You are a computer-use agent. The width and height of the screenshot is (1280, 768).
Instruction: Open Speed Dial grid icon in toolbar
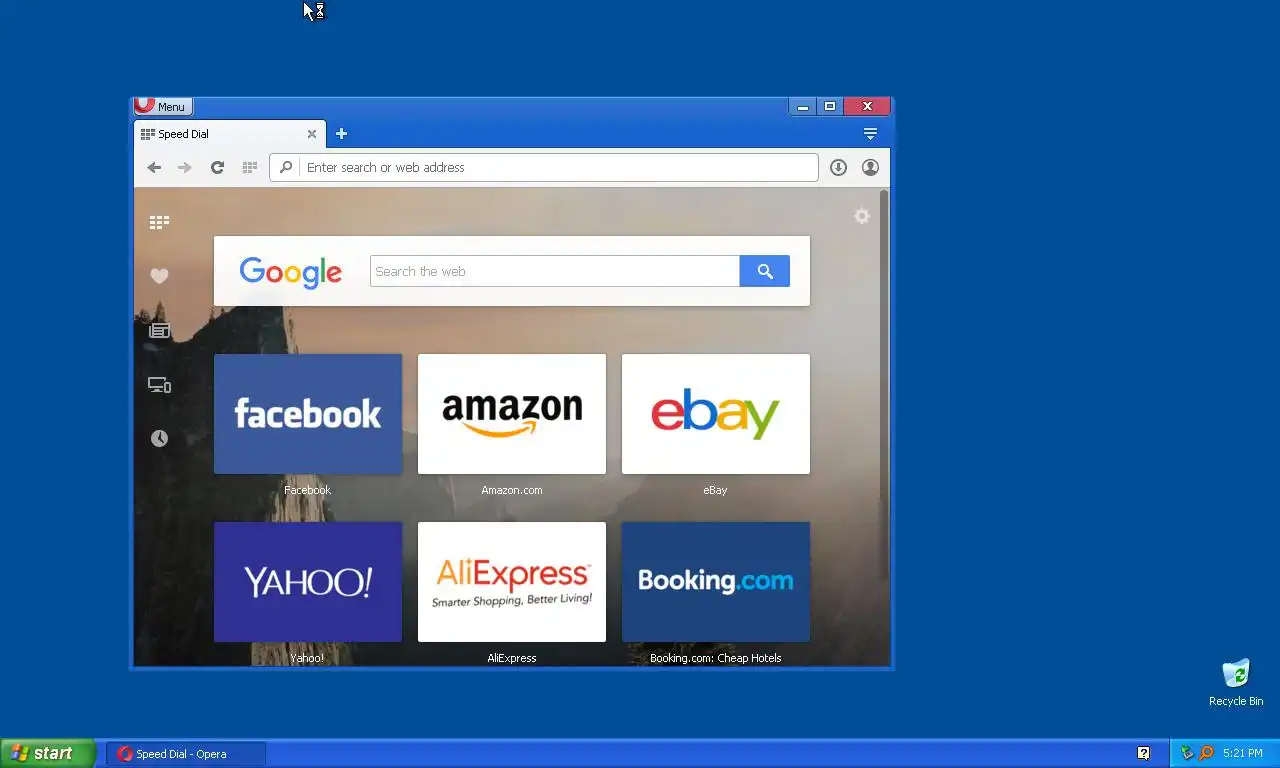(x=250, y=168)
